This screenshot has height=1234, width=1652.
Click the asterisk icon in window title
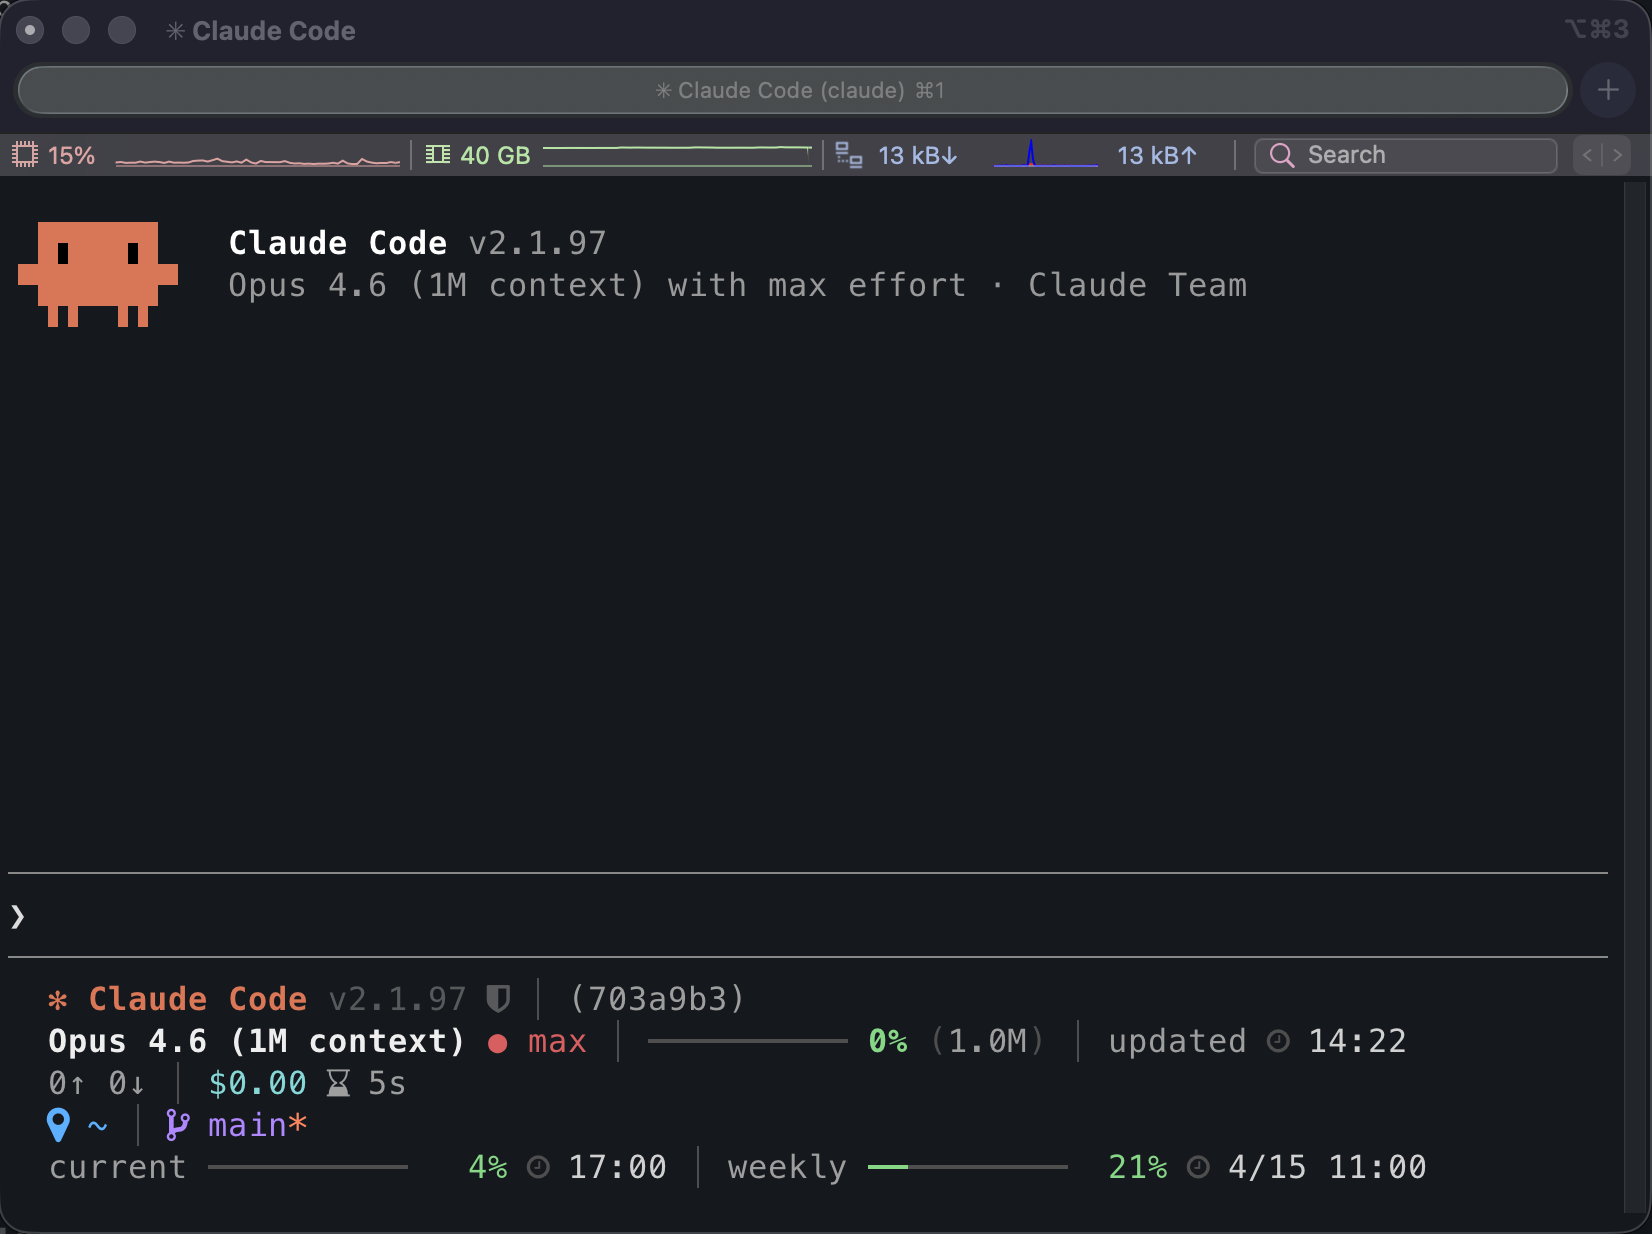[176, 31]
